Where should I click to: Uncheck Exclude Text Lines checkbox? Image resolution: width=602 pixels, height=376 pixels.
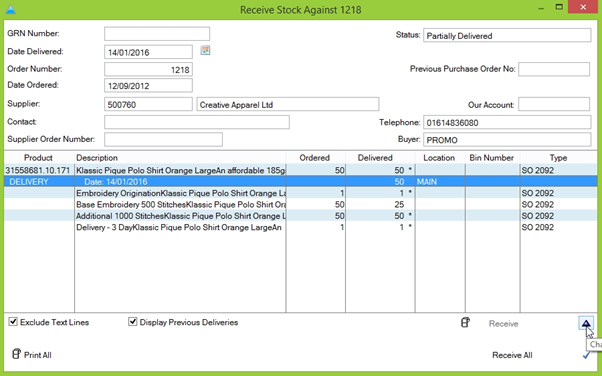[x=13, y=321]
